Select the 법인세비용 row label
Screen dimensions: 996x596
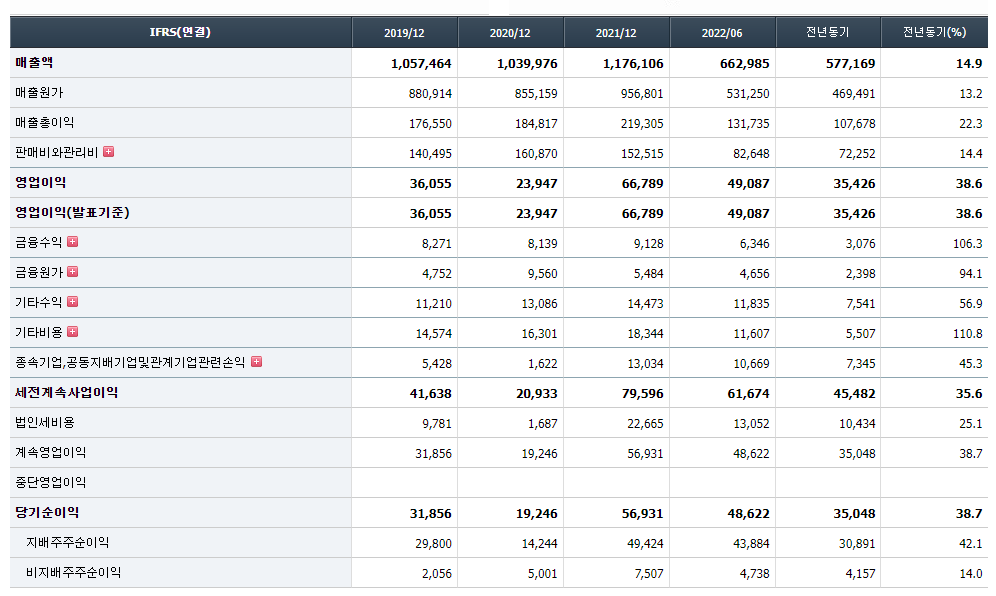coord(44,423)
